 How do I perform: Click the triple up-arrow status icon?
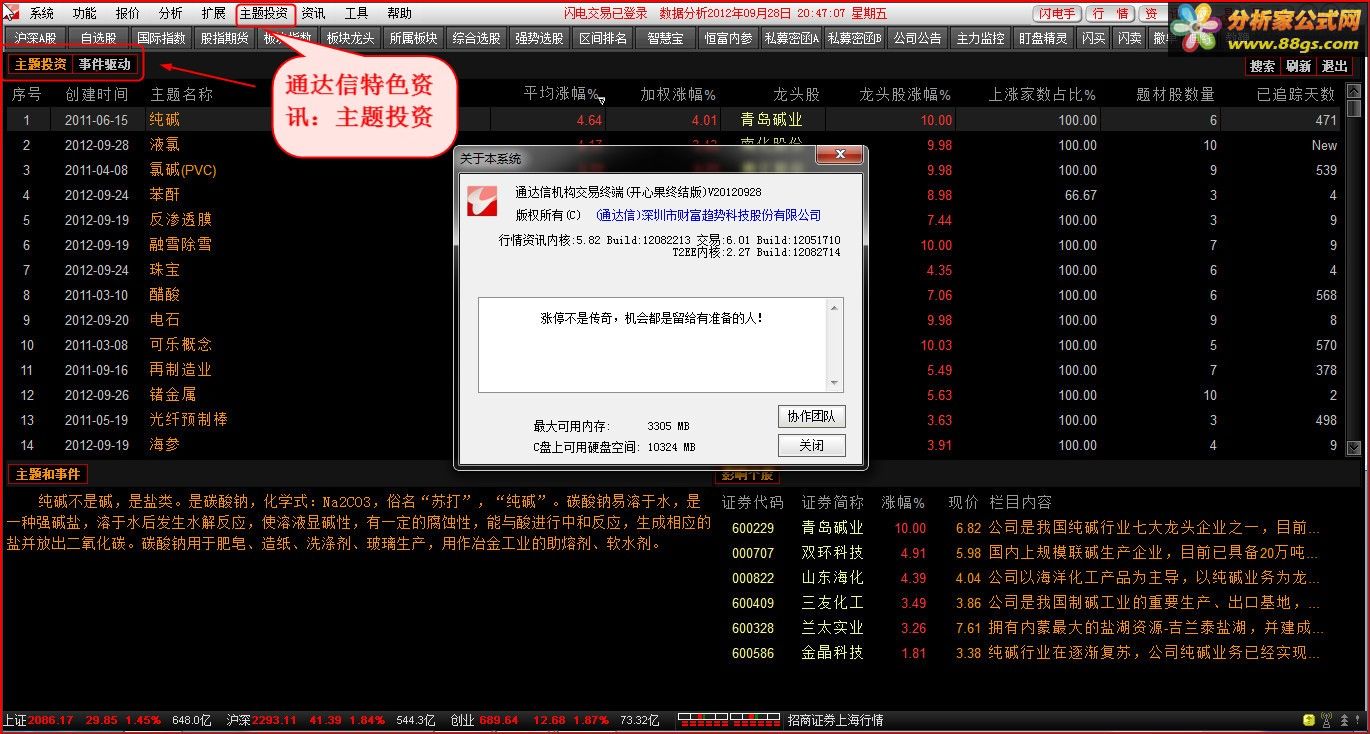(1343, 720)
